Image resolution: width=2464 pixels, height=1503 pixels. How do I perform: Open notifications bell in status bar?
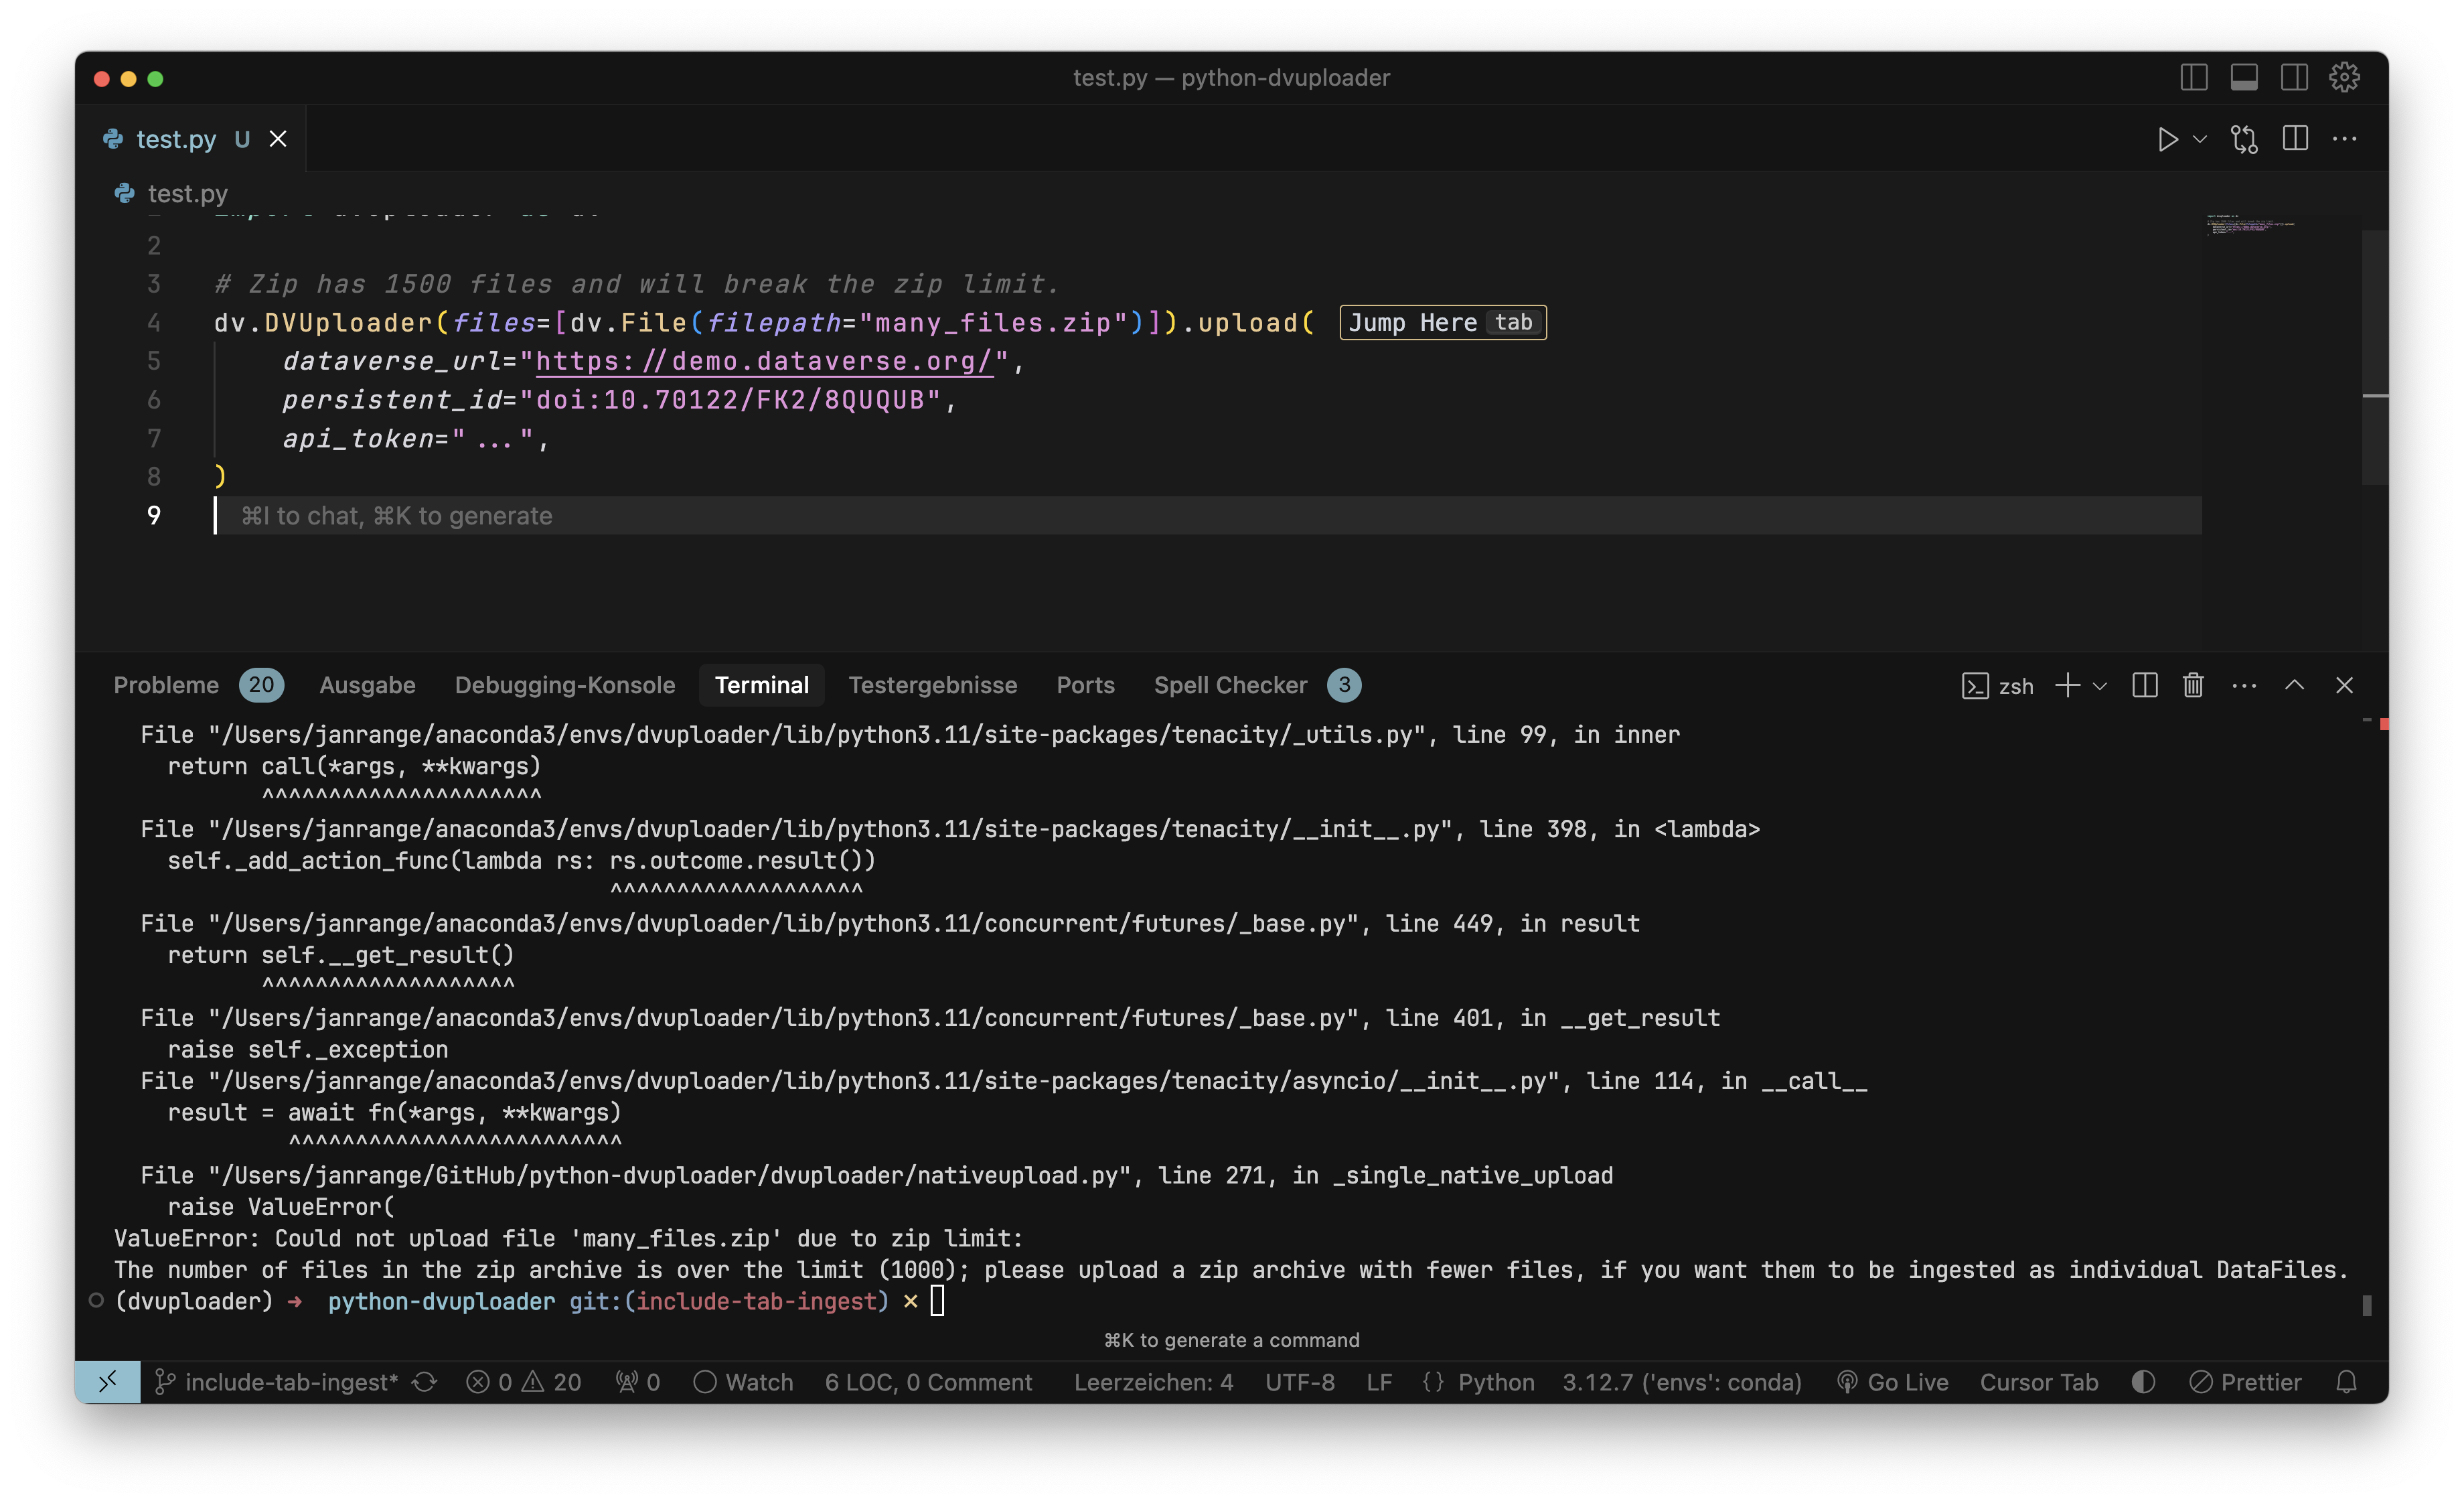click(x=2346, y=1382)
